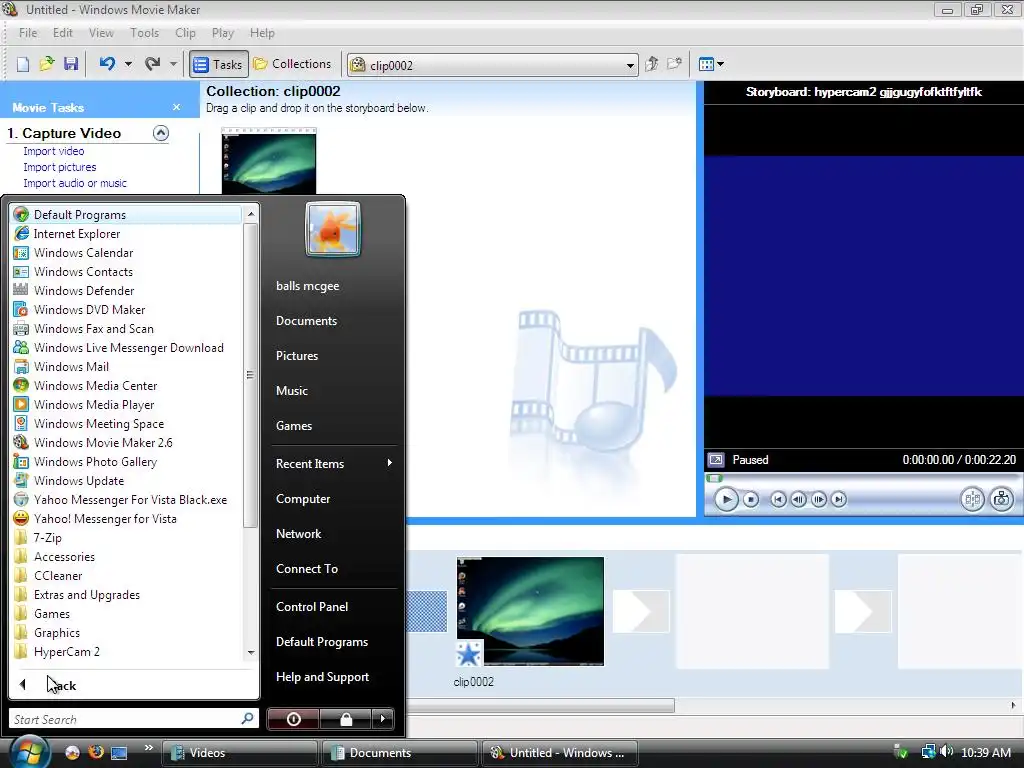Open the Play menu
The image size is (1024, 768).
223,33
